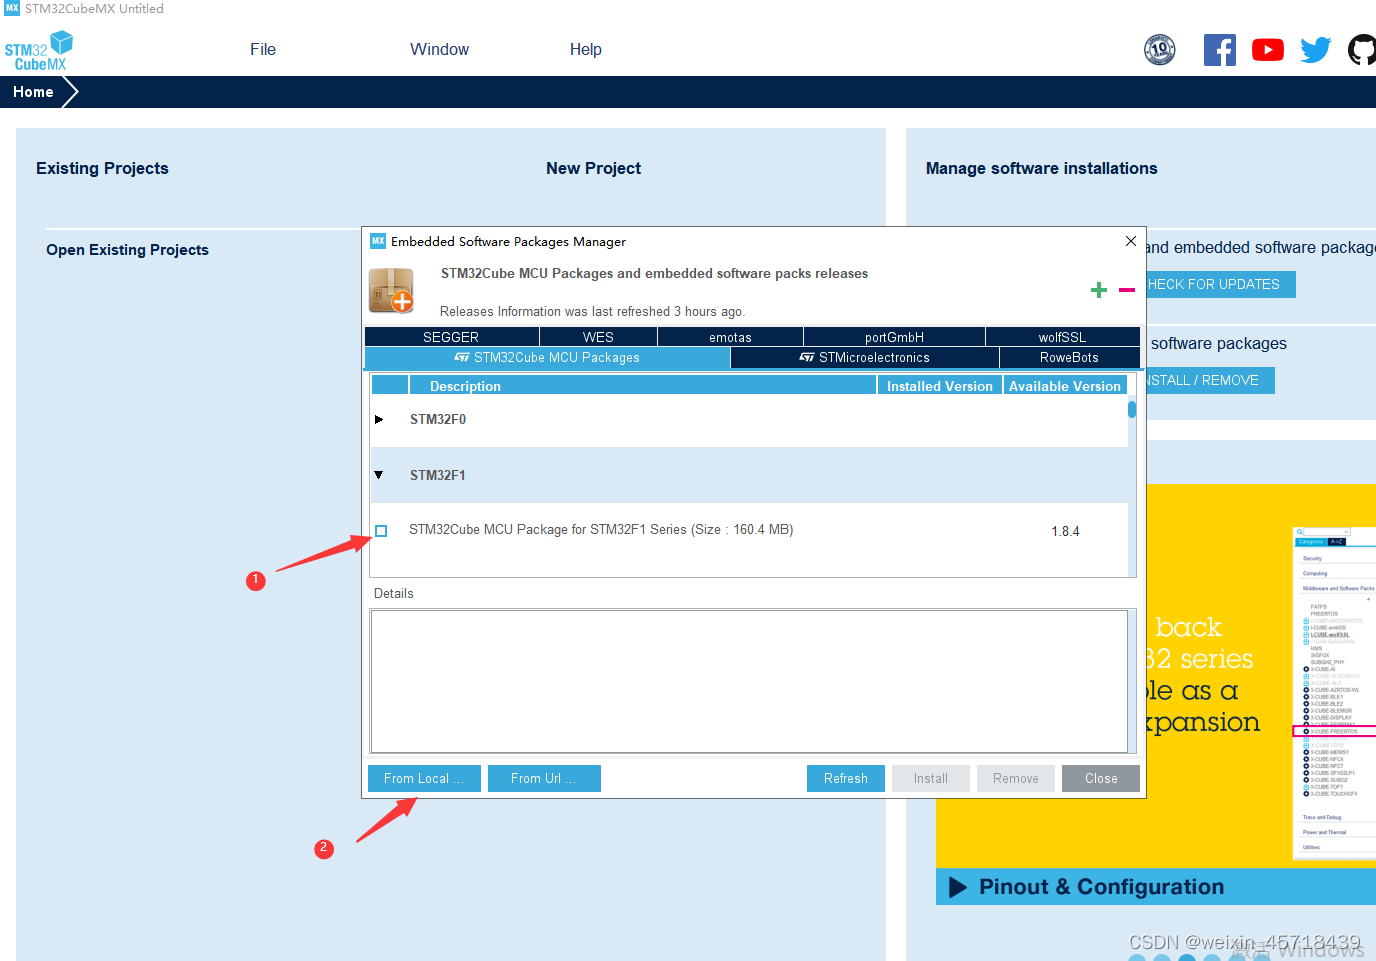Click the From Url button

pyautogui.click(x=544, y=778)
